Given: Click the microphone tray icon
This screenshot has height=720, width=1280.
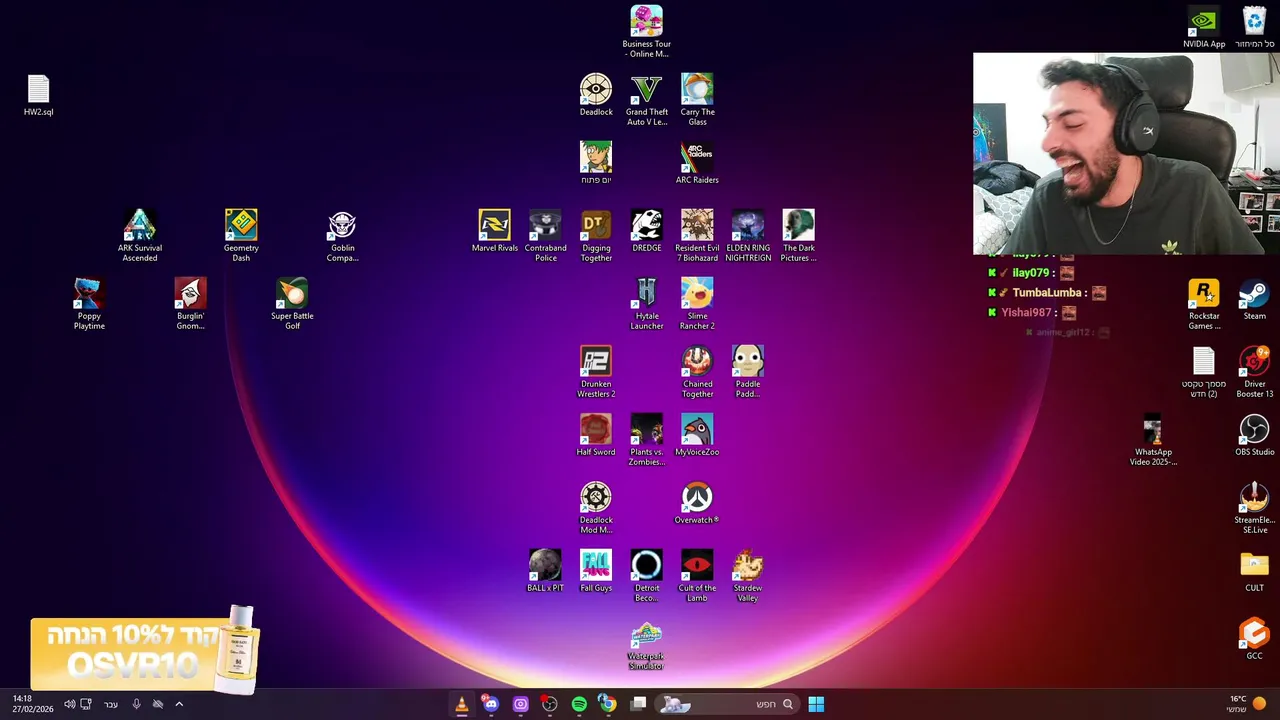Looking at the screenshot, I should pos(136,704).
